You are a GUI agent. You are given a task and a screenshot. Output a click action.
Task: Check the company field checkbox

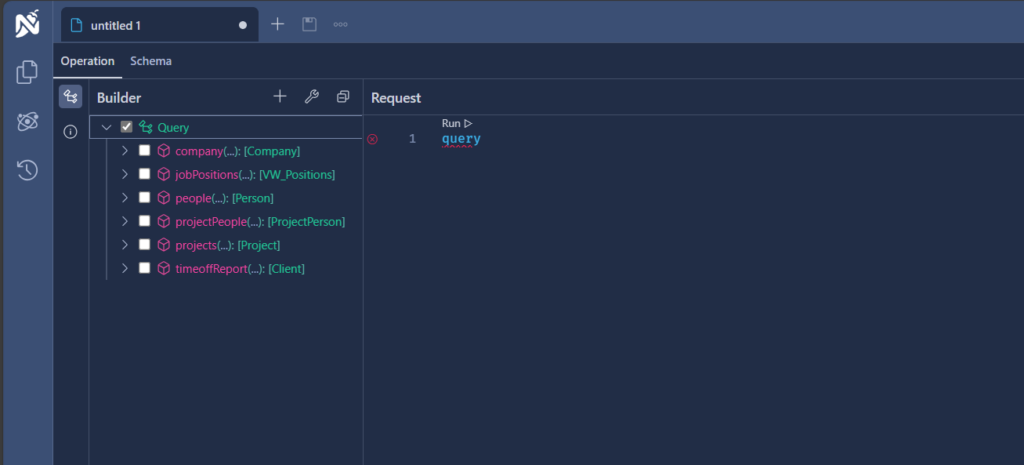[x=145, y=151]
